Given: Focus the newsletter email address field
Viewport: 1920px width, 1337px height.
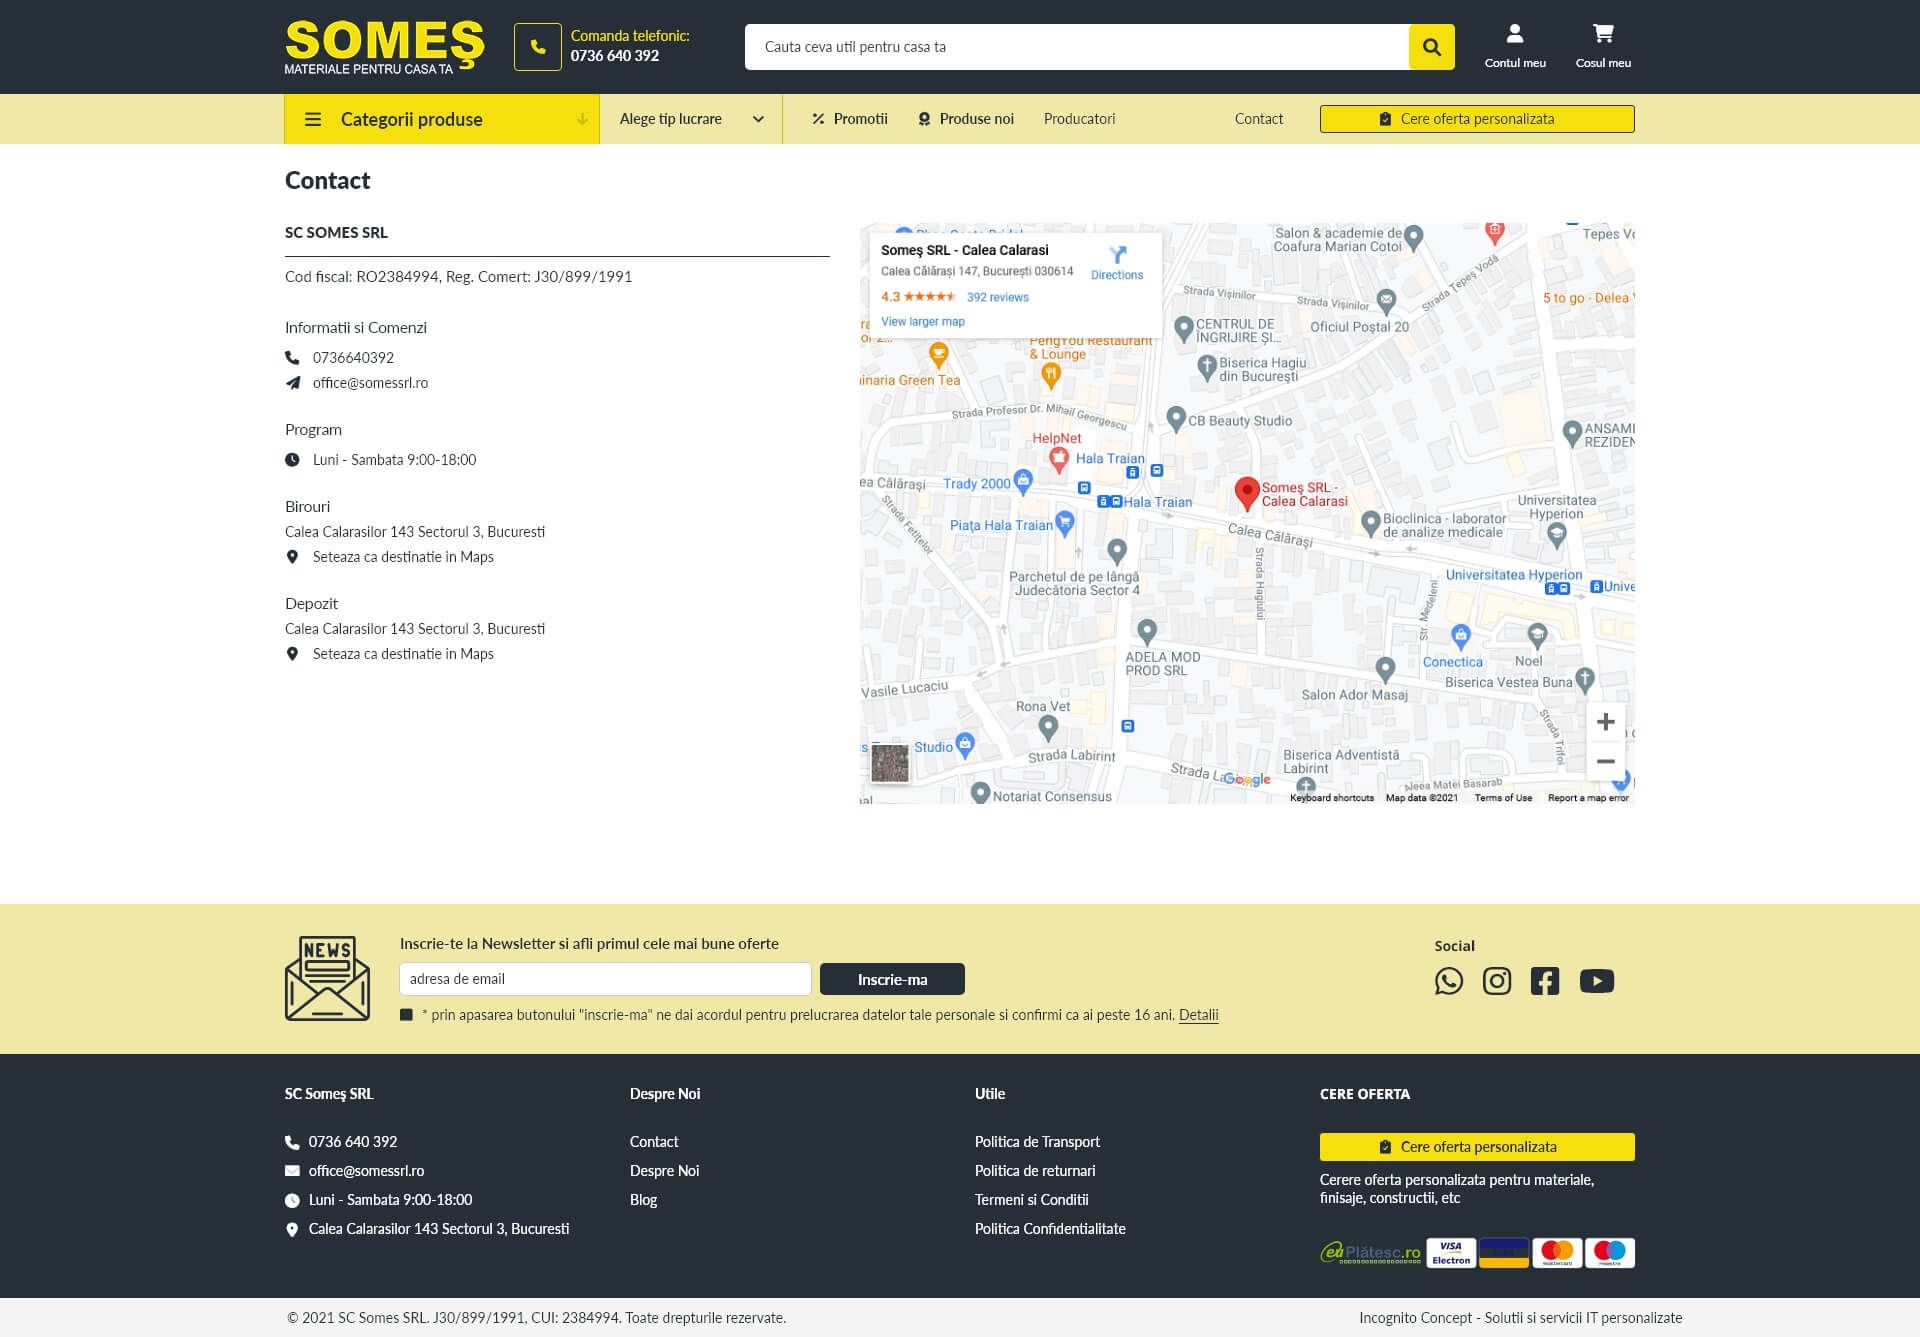Looking at the screenshot, I should click(604, 979).
